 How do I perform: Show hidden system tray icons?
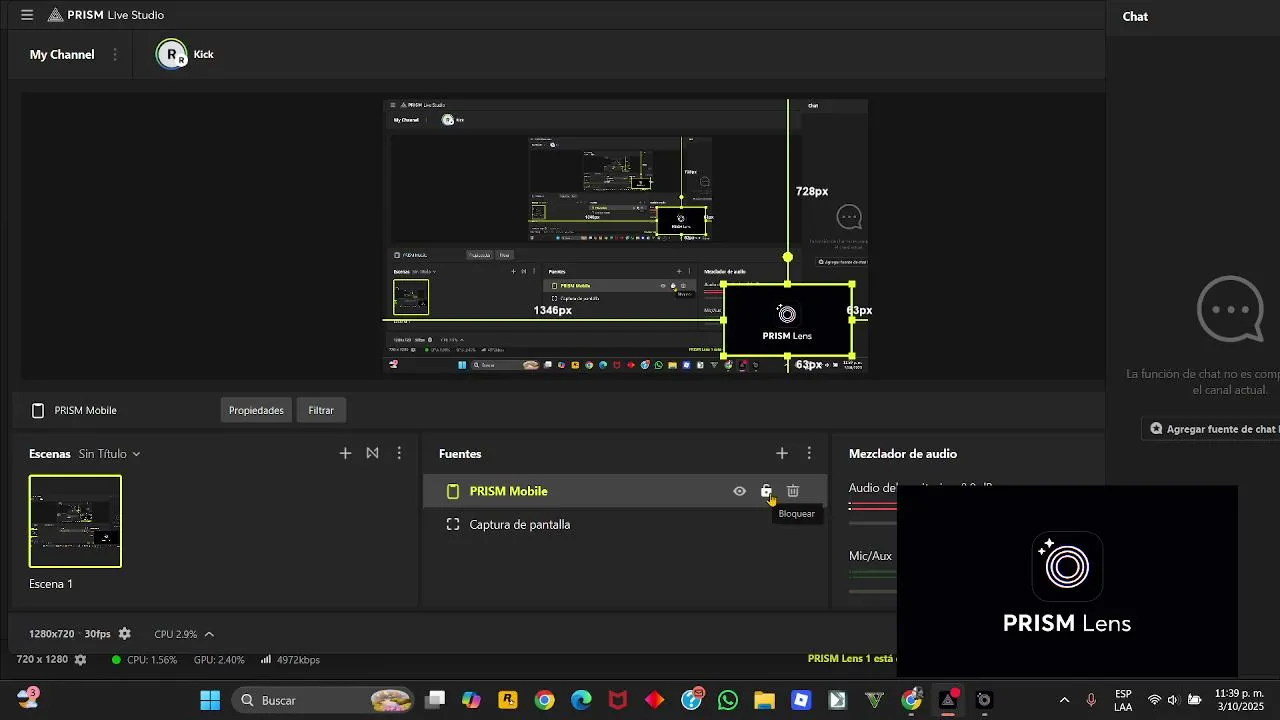1064,700
